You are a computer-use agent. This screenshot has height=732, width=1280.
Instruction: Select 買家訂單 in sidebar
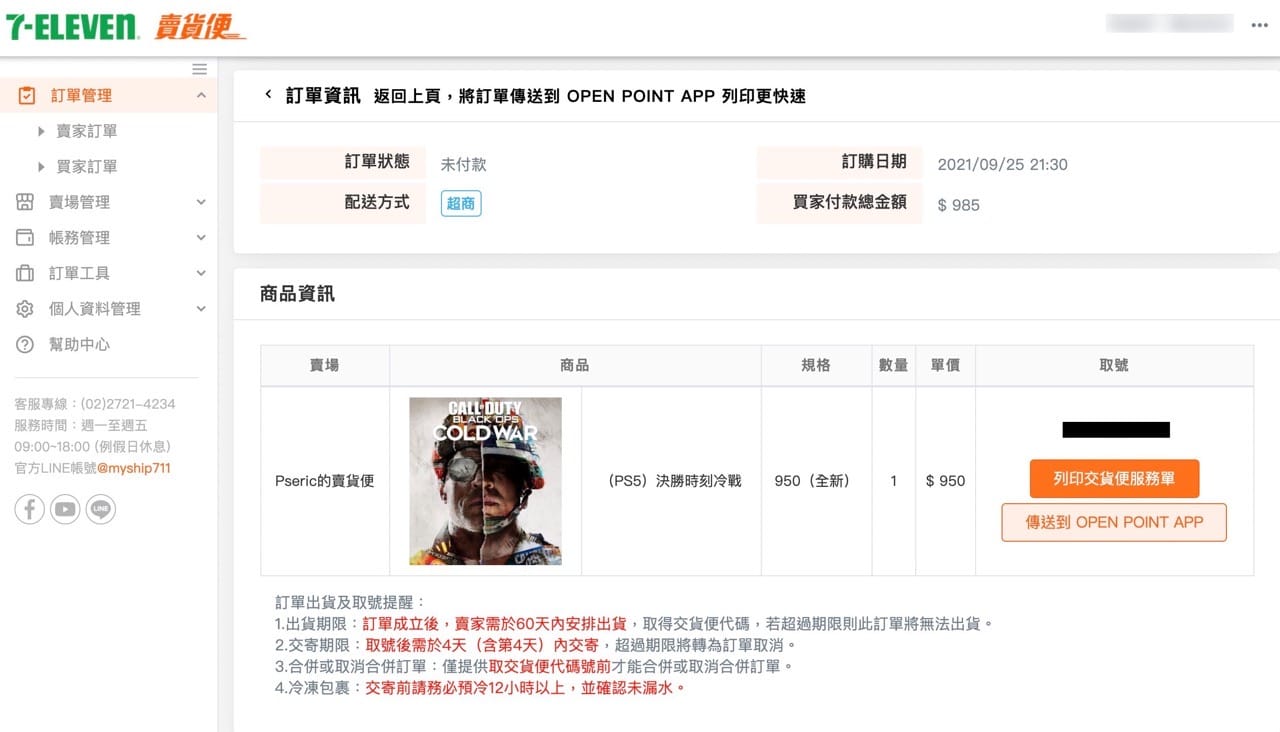(87, 166)
